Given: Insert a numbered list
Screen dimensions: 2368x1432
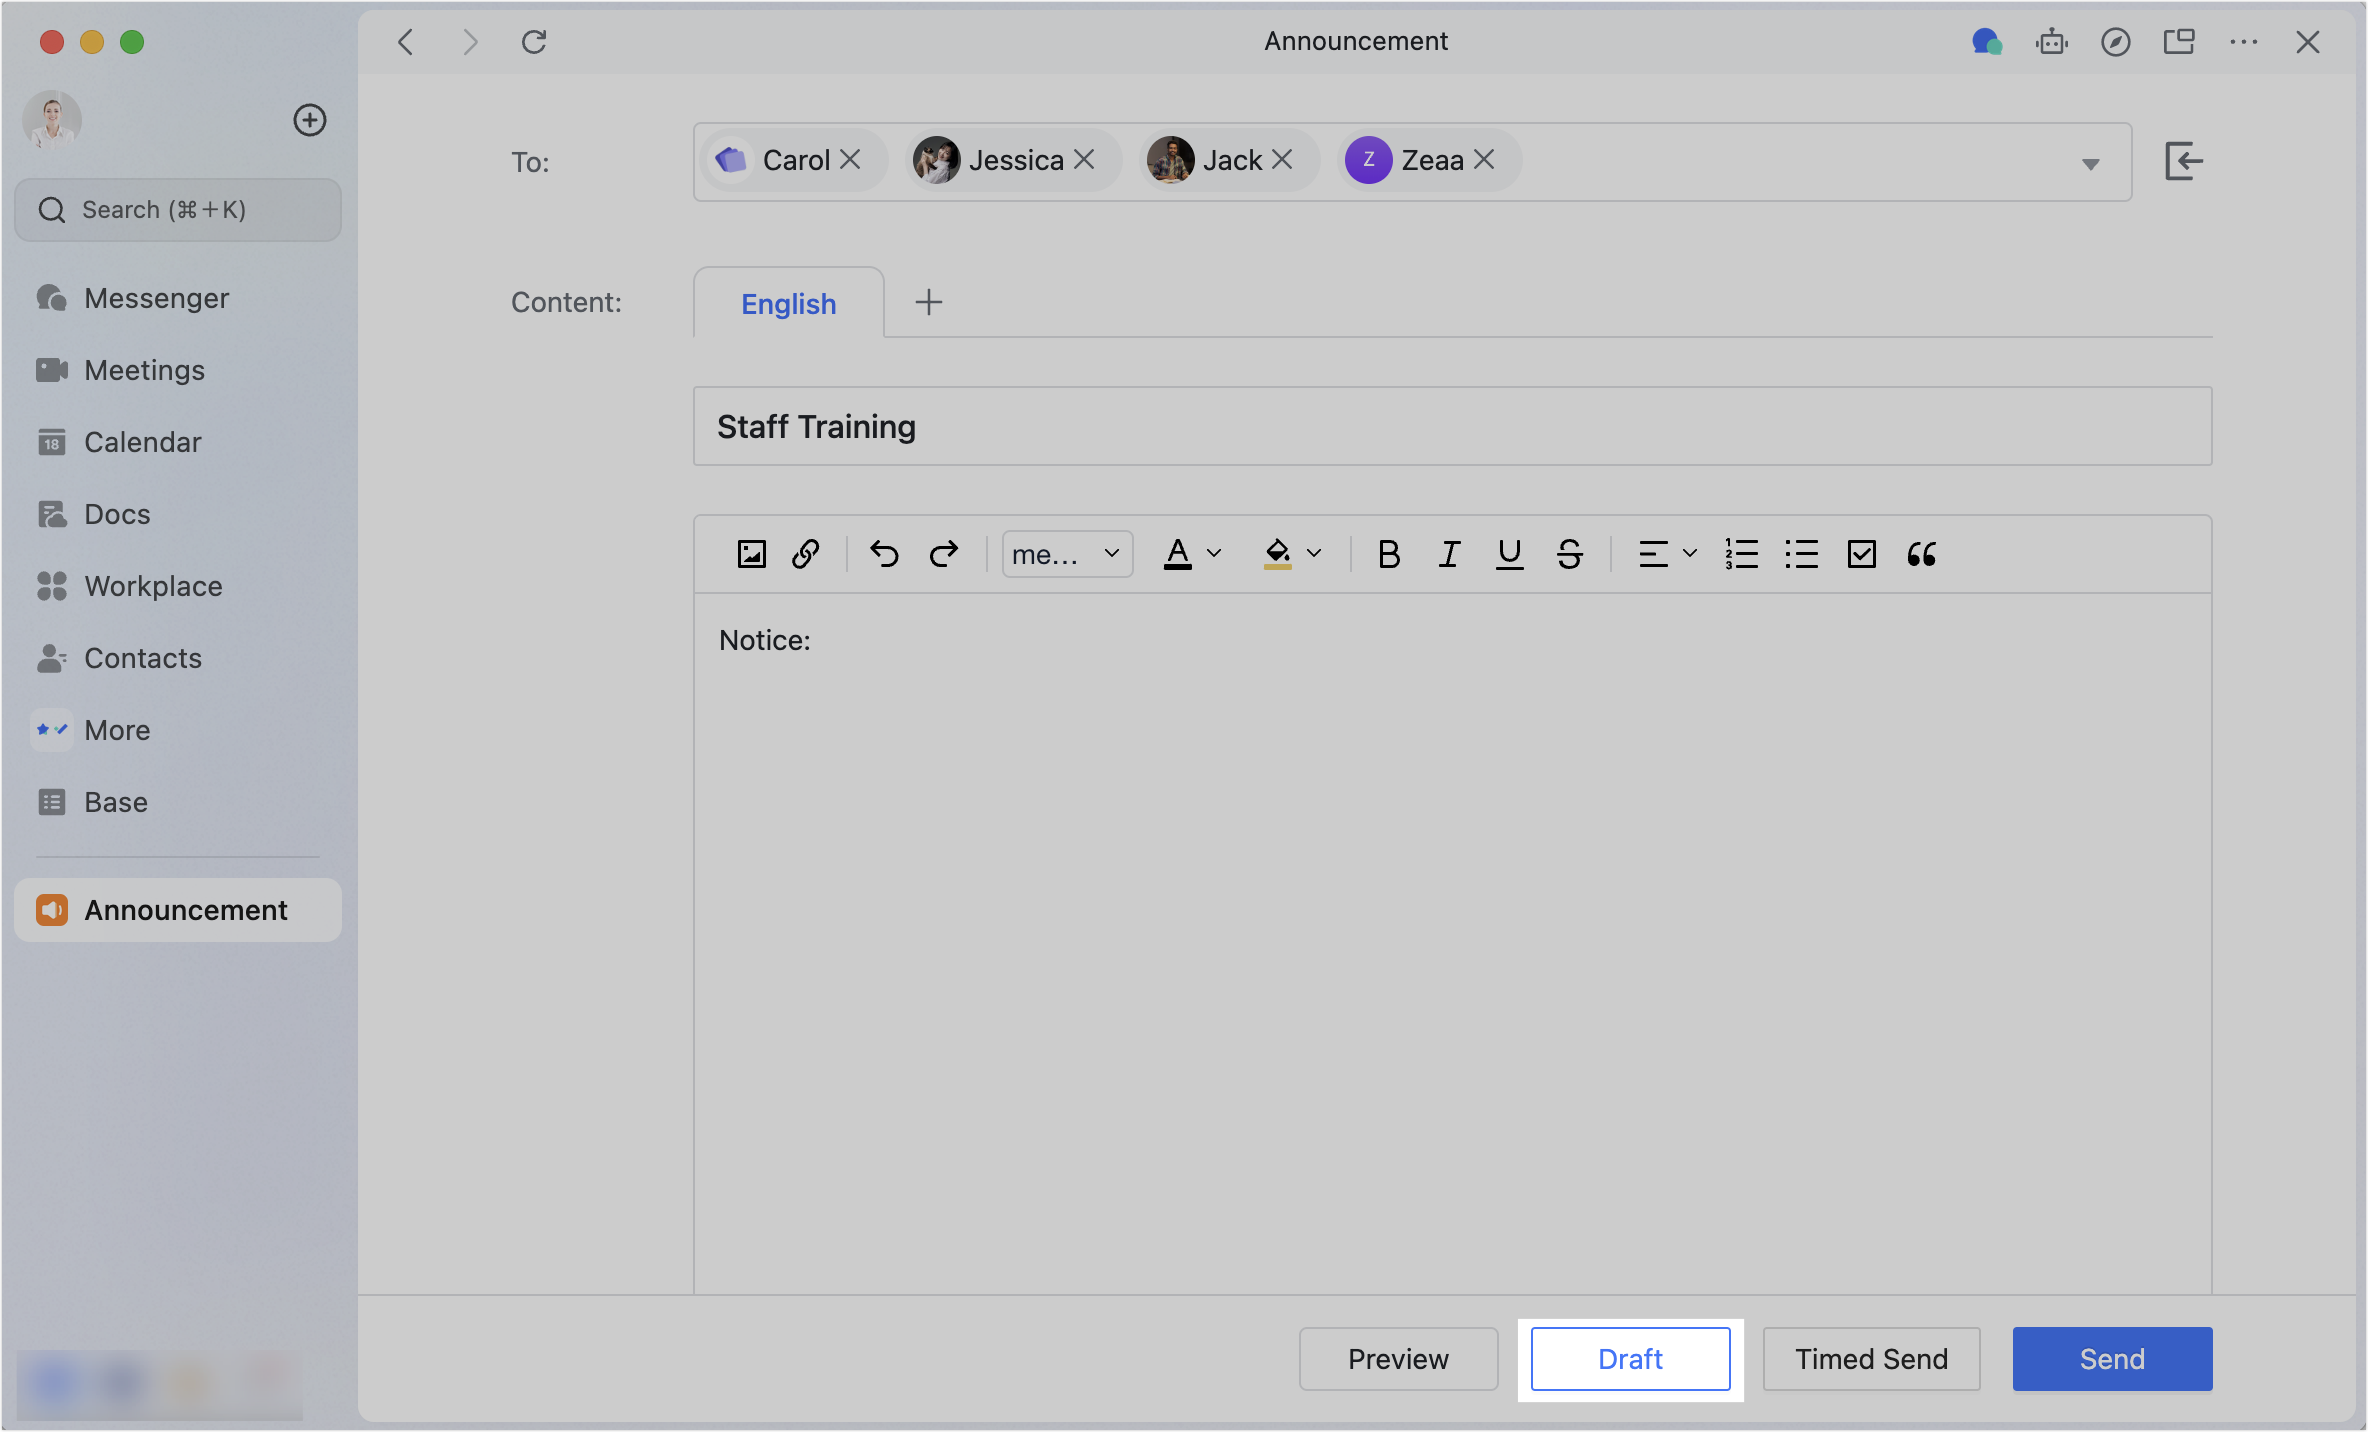Looking at the screenshot, I should pos(1741,554).
